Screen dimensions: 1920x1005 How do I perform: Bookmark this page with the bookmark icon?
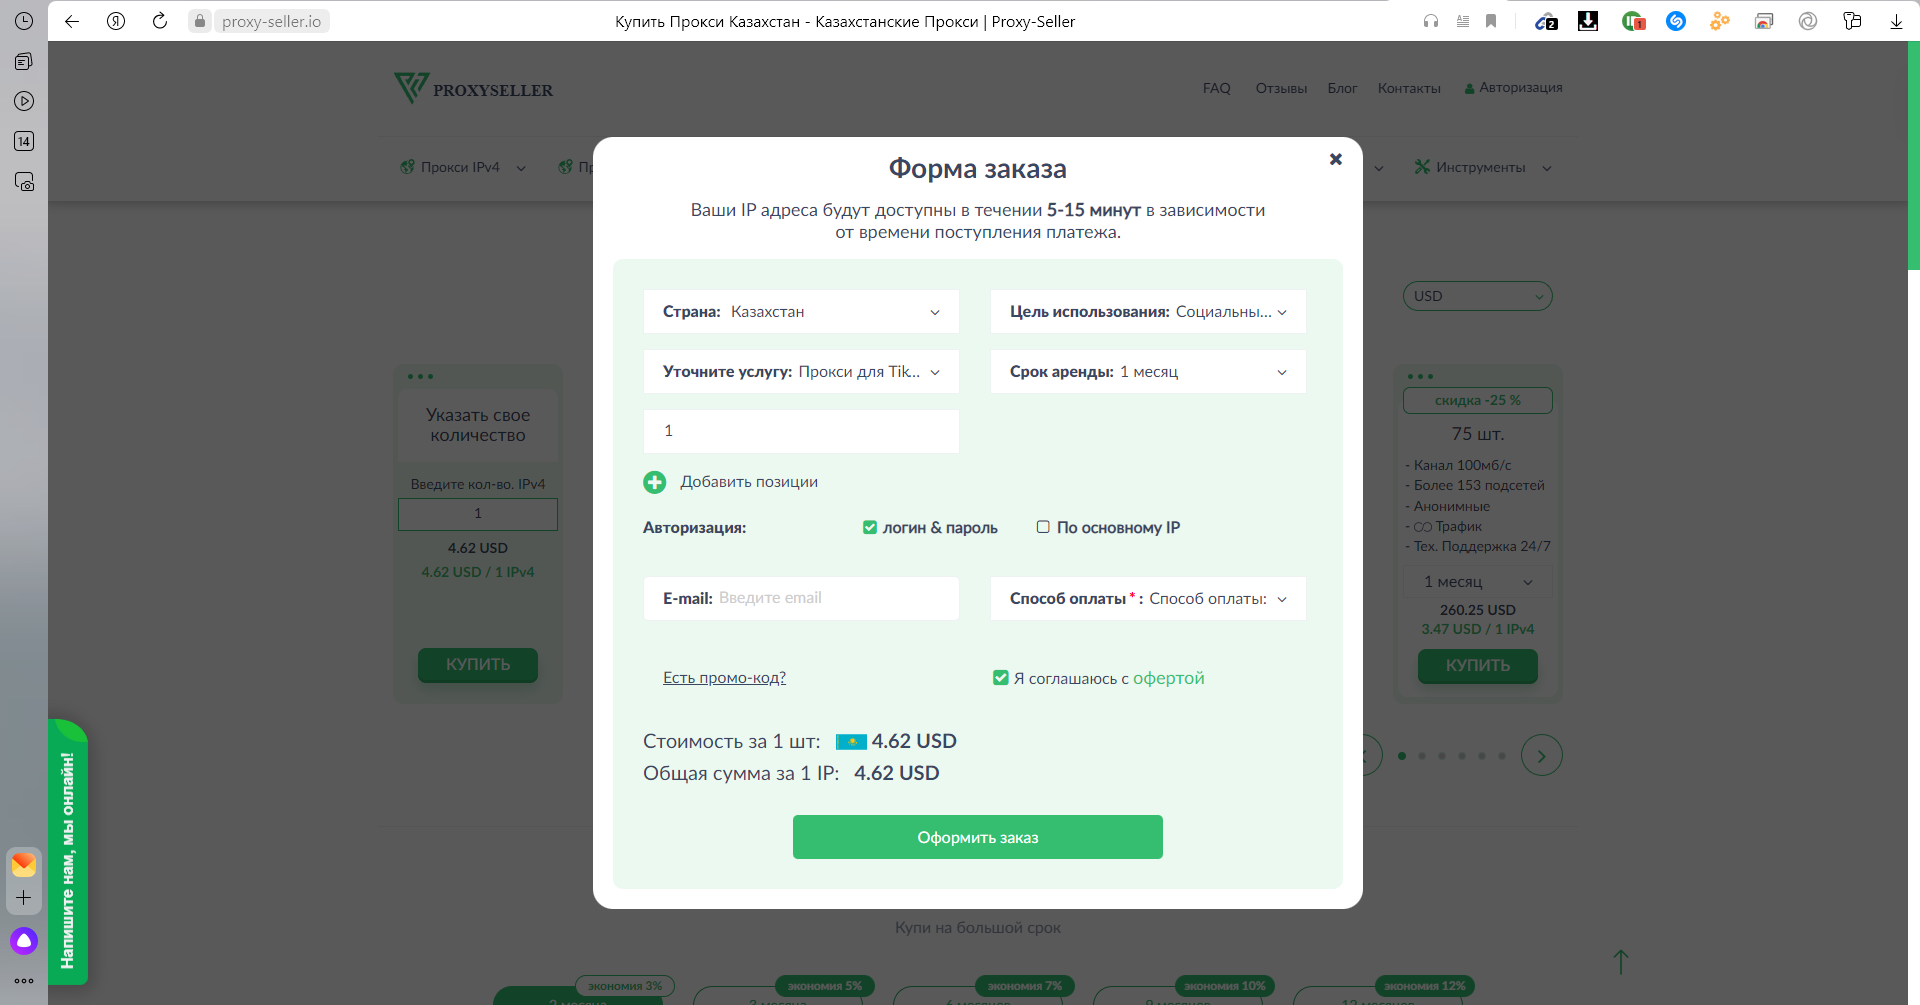pyautogui.click(x=1491, y=21)
